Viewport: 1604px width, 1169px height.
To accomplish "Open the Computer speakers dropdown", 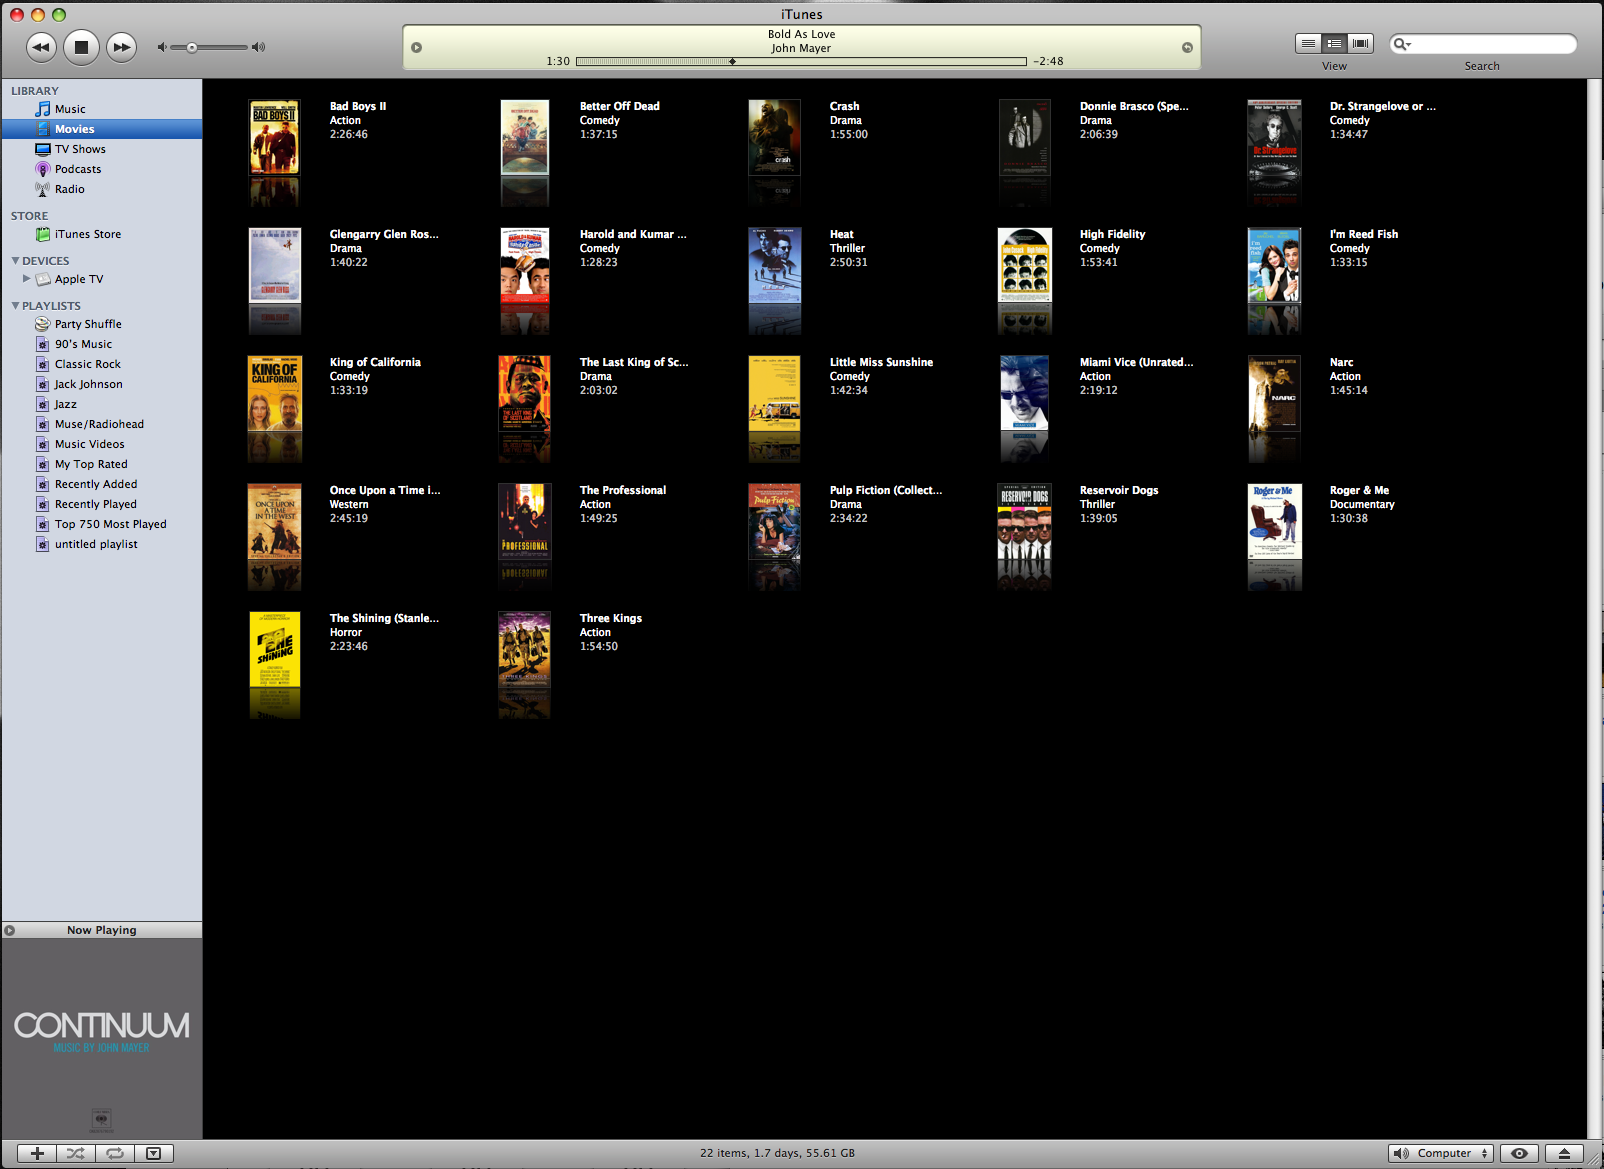I will click(1441, 1153).
